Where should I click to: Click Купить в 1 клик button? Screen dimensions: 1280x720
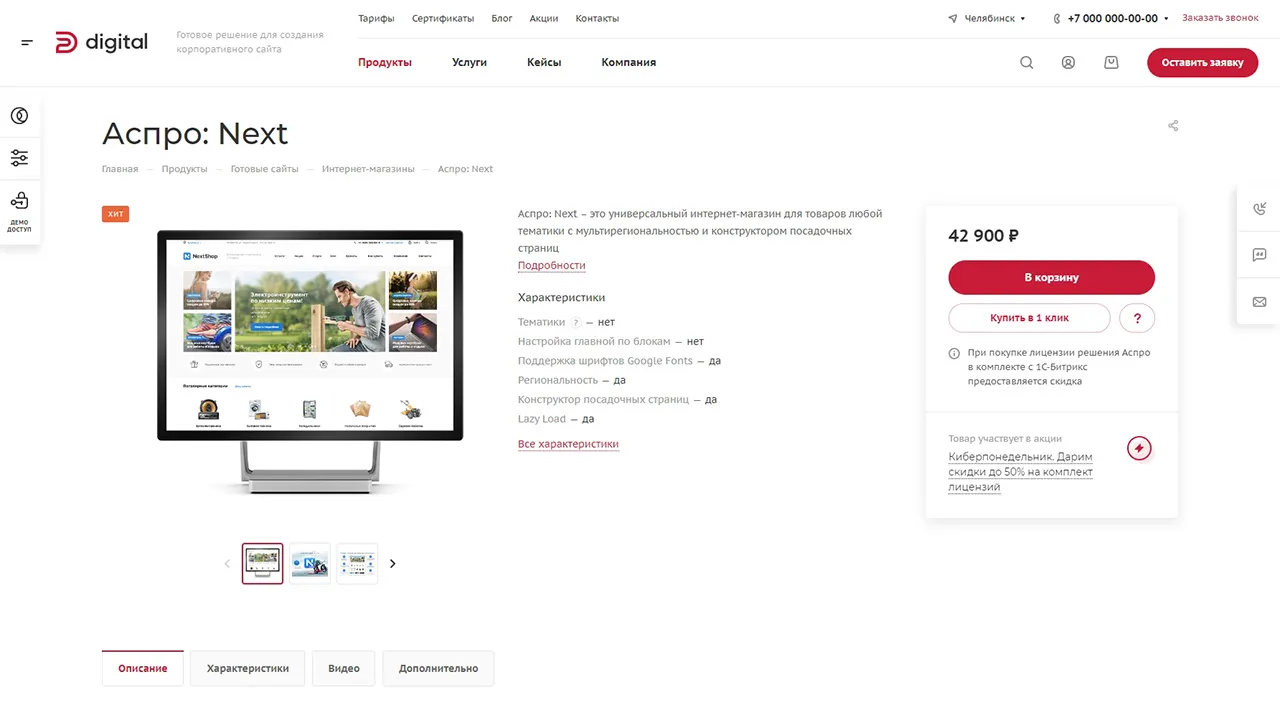(x=1029, y=318)
